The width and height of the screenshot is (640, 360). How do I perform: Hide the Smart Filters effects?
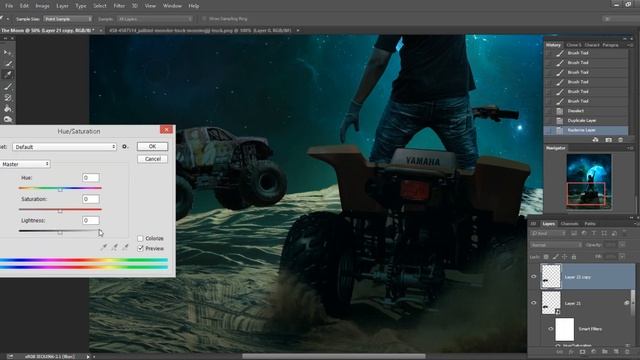(551, 329)
